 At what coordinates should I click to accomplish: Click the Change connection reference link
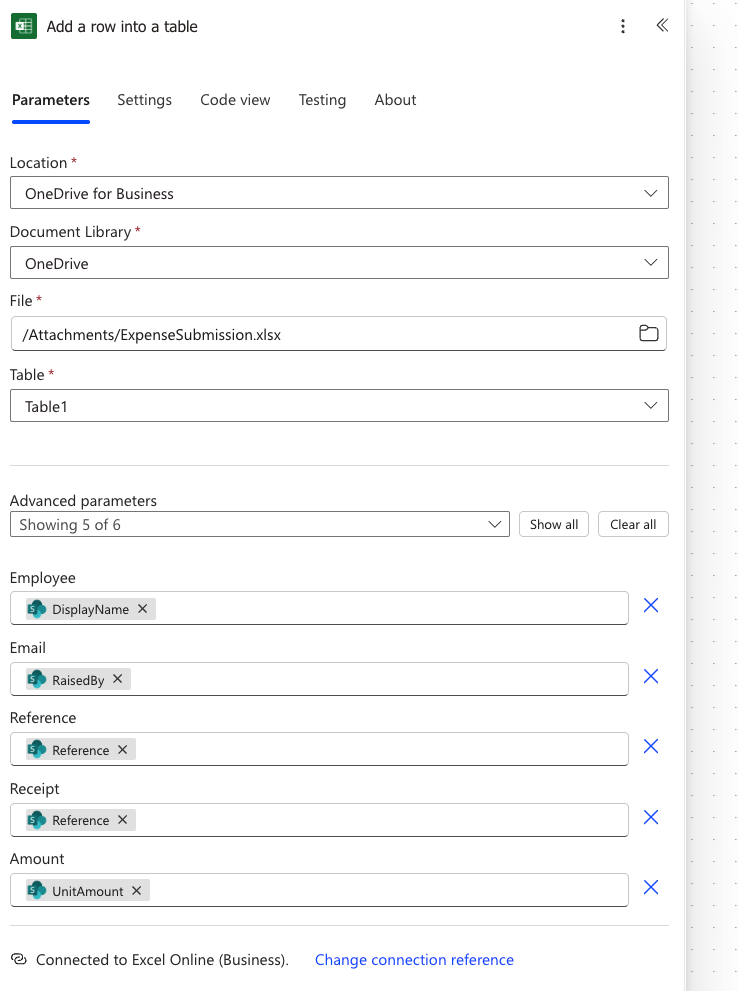pyautogui.click(x=414, y=960)
